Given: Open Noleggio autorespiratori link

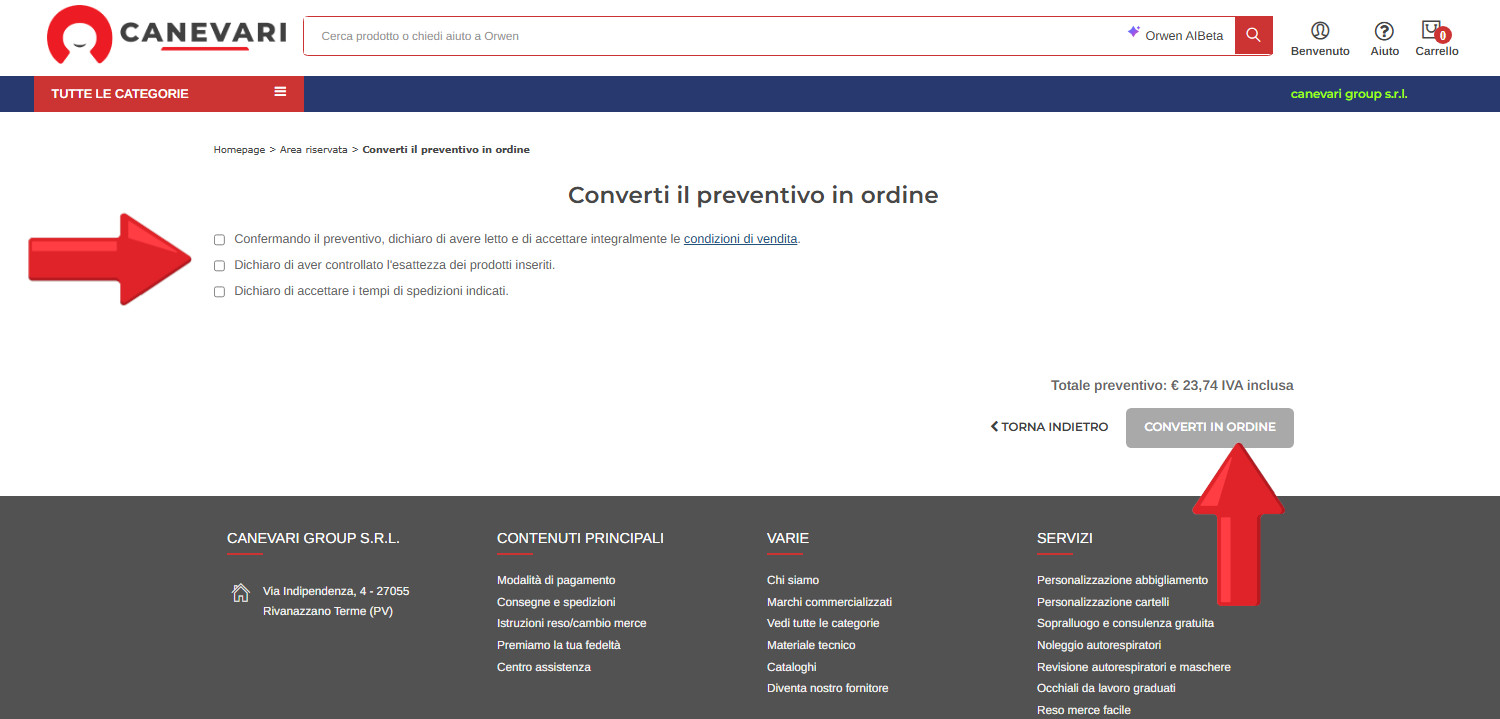Looking at the screenshot, I should point(1099,645).
